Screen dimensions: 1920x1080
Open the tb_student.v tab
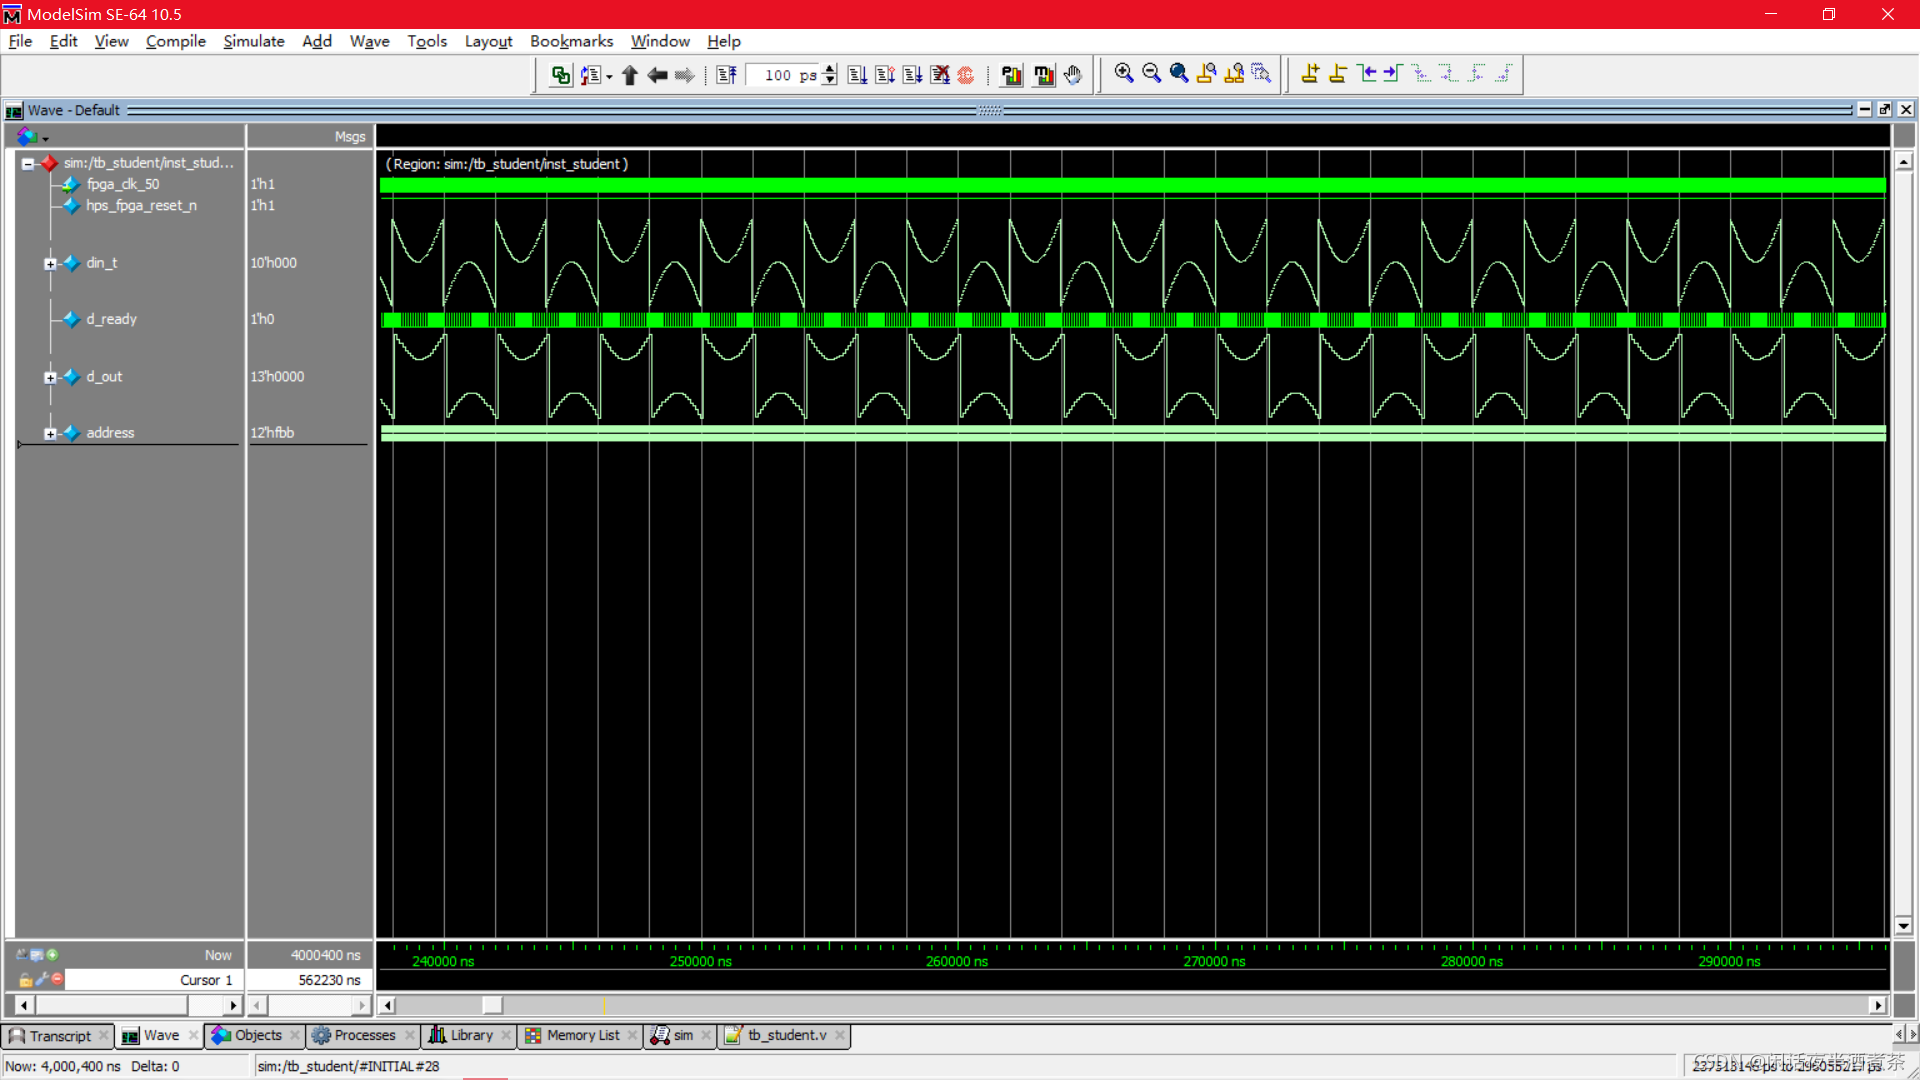tap(786, 1036)
